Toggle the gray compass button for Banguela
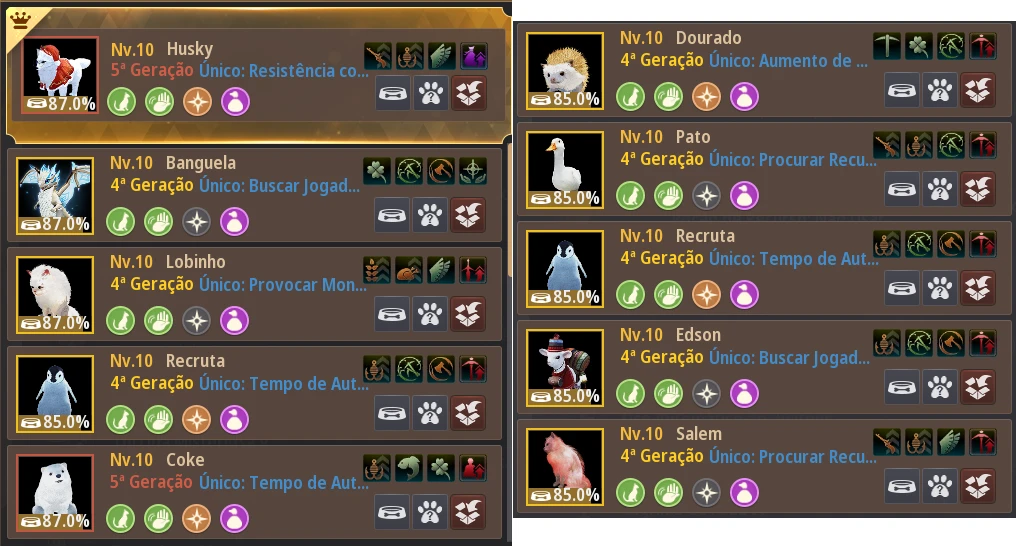The height and width of the screenshot is (547, 1016). (196, 222)
